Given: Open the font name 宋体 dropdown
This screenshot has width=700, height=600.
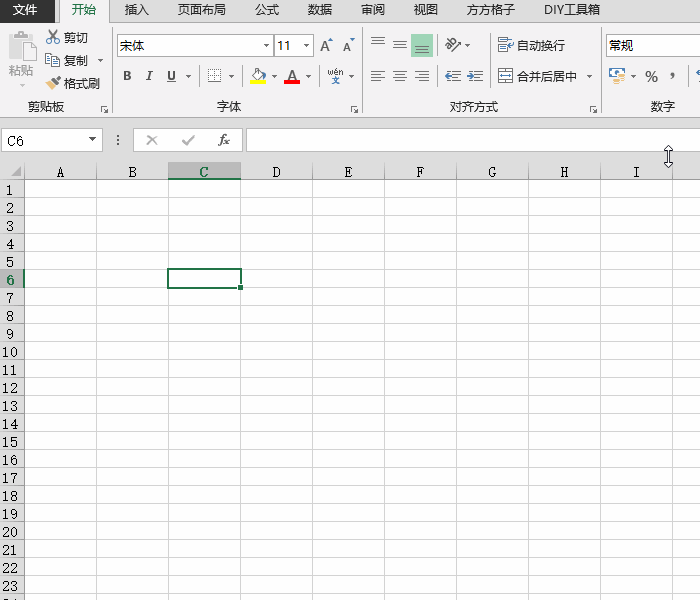Looking at the screenshot, I should click(266, 45).
